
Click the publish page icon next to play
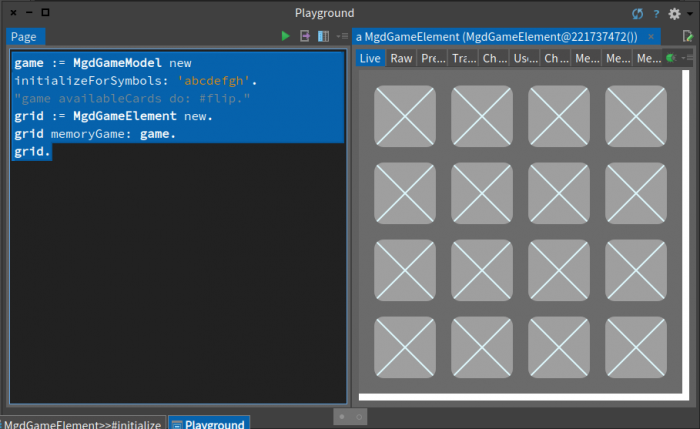(x=304, y=36)
